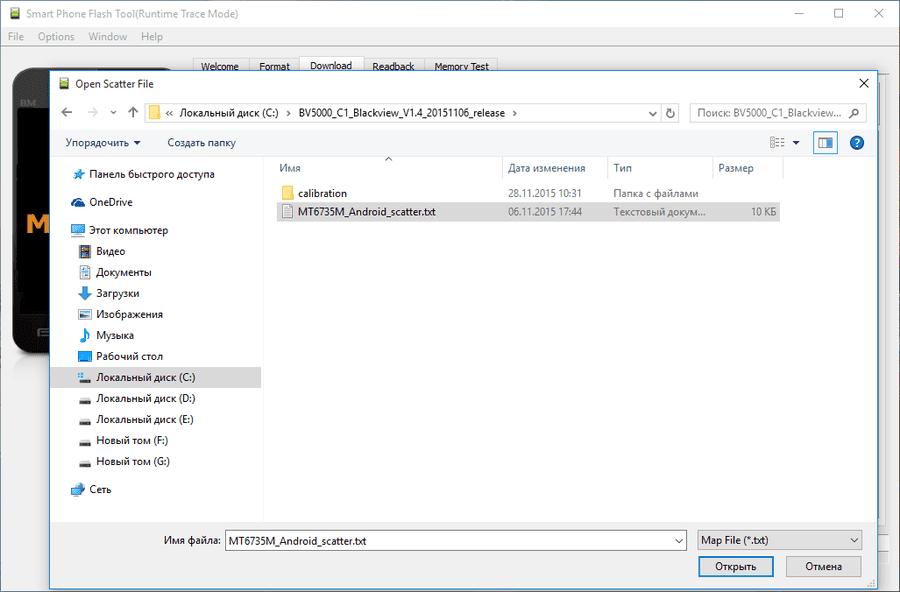Click the change view layout icon

pyautogui.click(x=777, y=142)
